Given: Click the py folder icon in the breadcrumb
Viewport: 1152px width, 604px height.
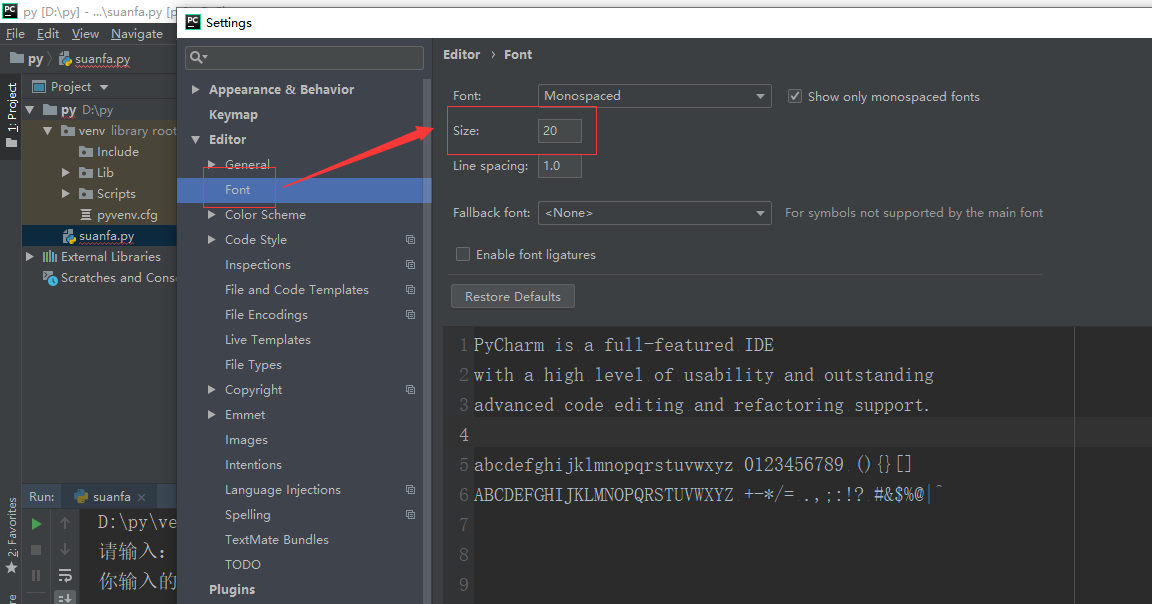Looking at the screenshot, I should pyautogui.click(x=17, y=58).
